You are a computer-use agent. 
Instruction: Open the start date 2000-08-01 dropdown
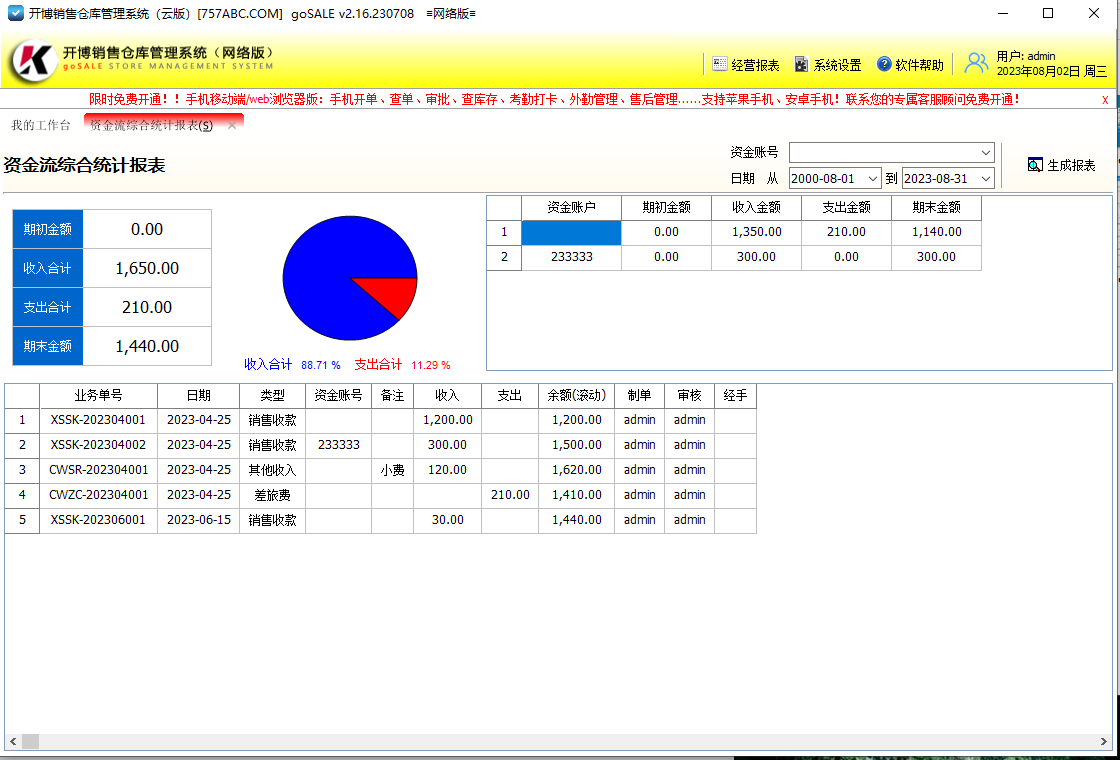pos(872,179)
